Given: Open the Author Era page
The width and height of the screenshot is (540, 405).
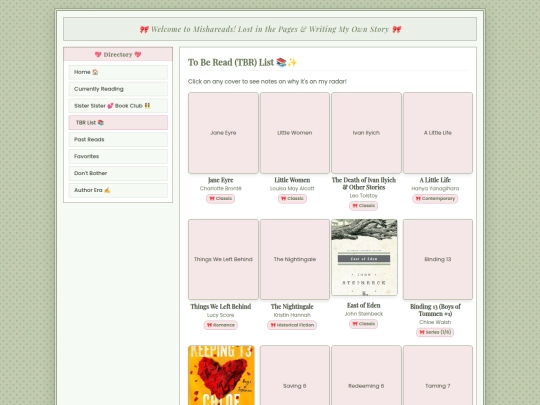Looking at the screenshot, I should point(118,190).
